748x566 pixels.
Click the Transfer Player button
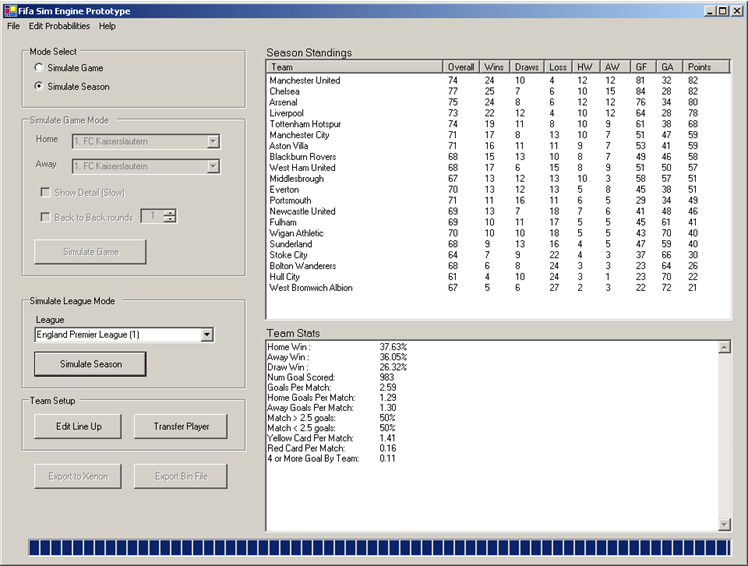point(181,426)
